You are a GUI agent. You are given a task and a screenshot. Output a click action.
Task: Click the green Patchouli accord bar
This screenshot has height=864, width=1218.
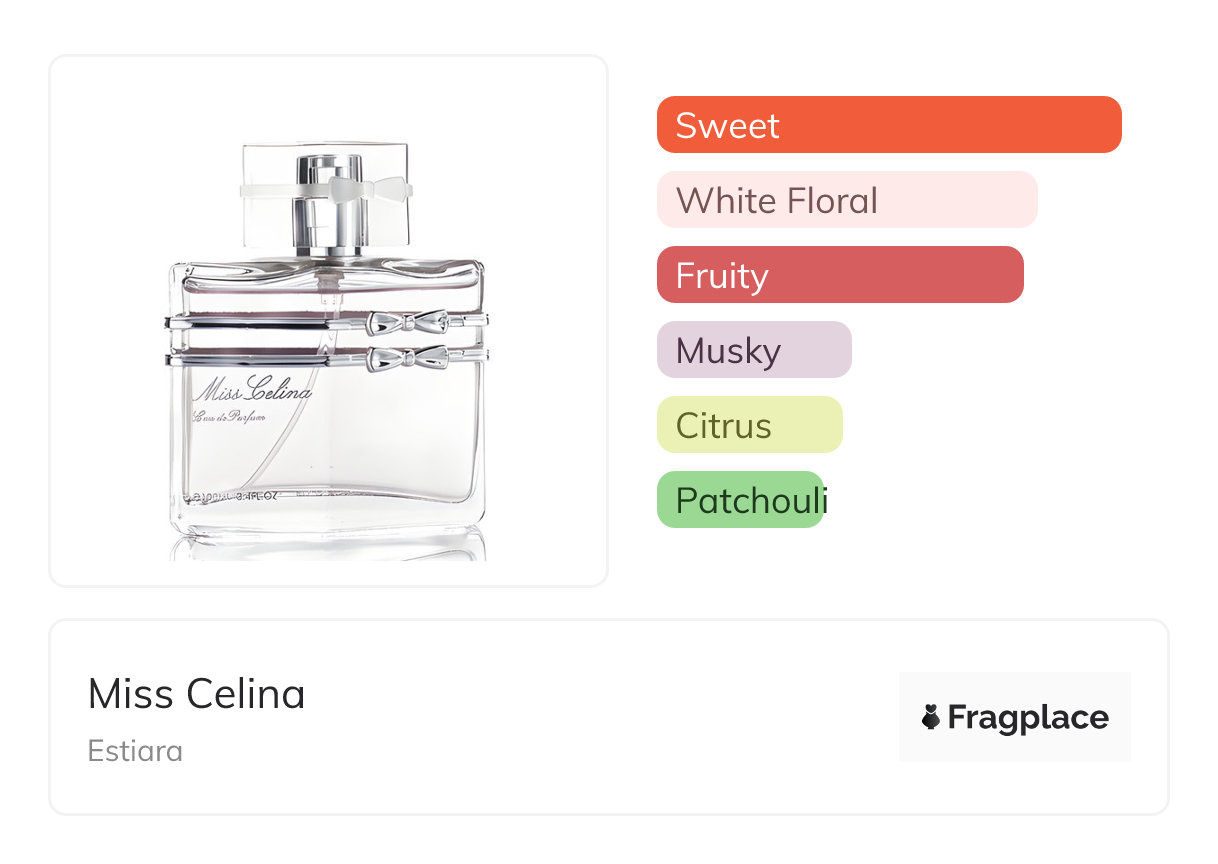[740, 500]
